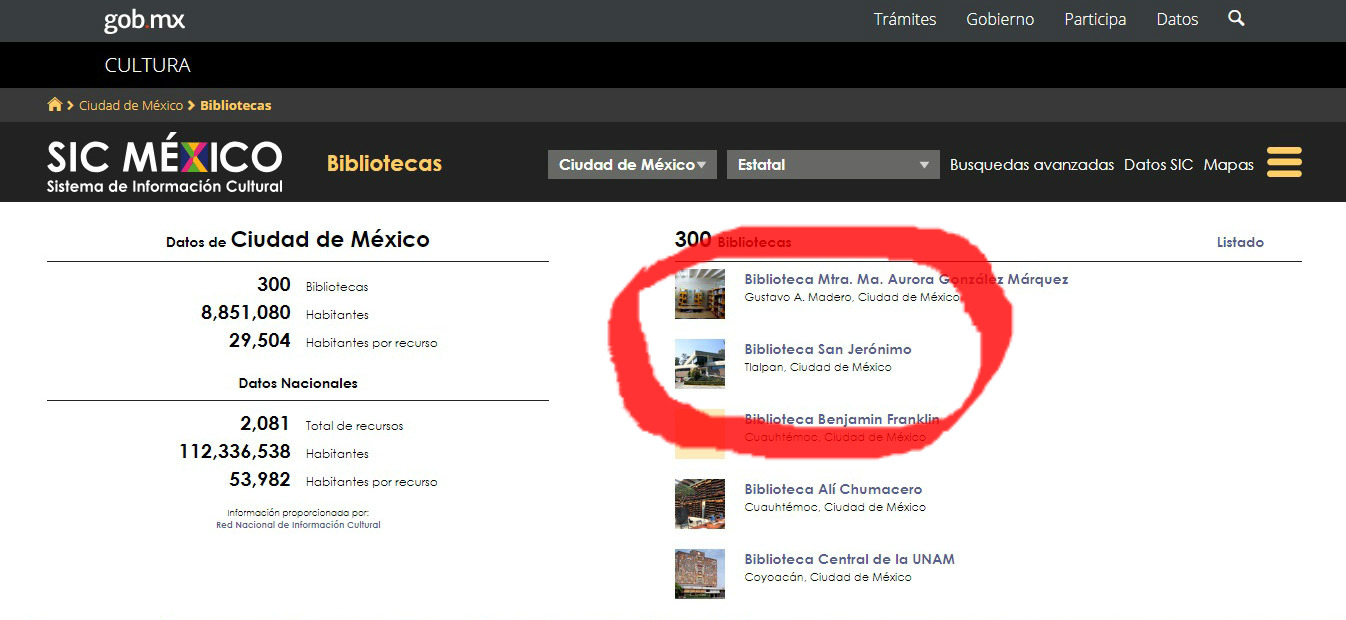Open the Mapas menu item
This screenshot has width=1346, height=620.
(x=1229, y=165)
